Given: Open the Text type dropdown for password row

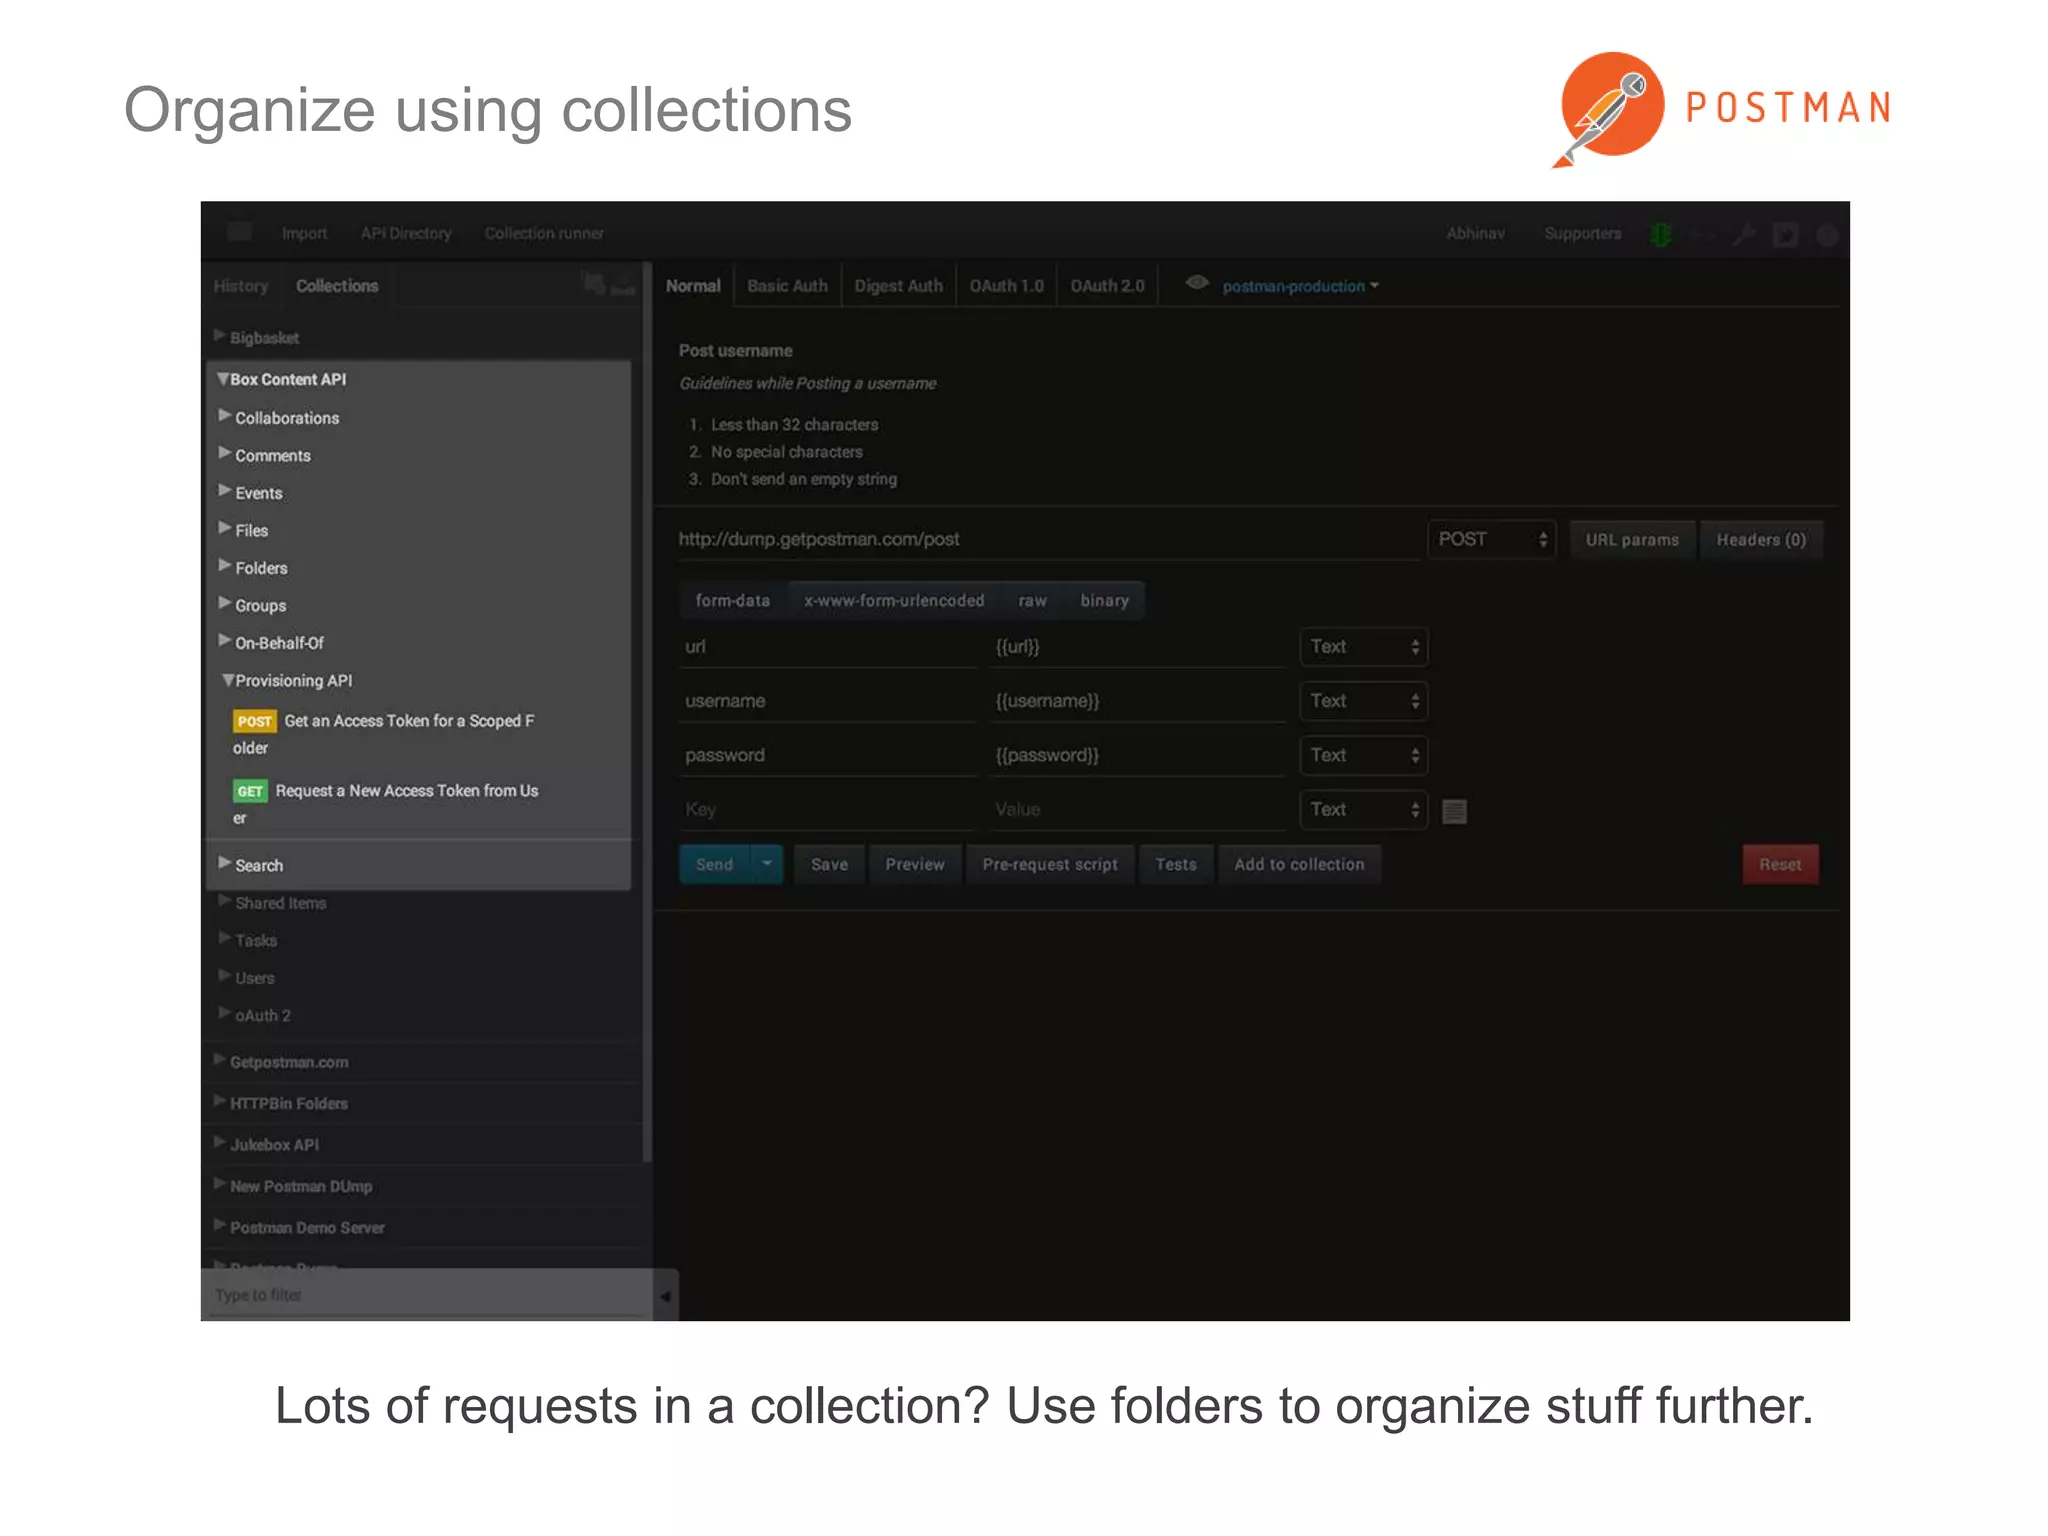Looking at the screenshot, I should pos(1364,755).
